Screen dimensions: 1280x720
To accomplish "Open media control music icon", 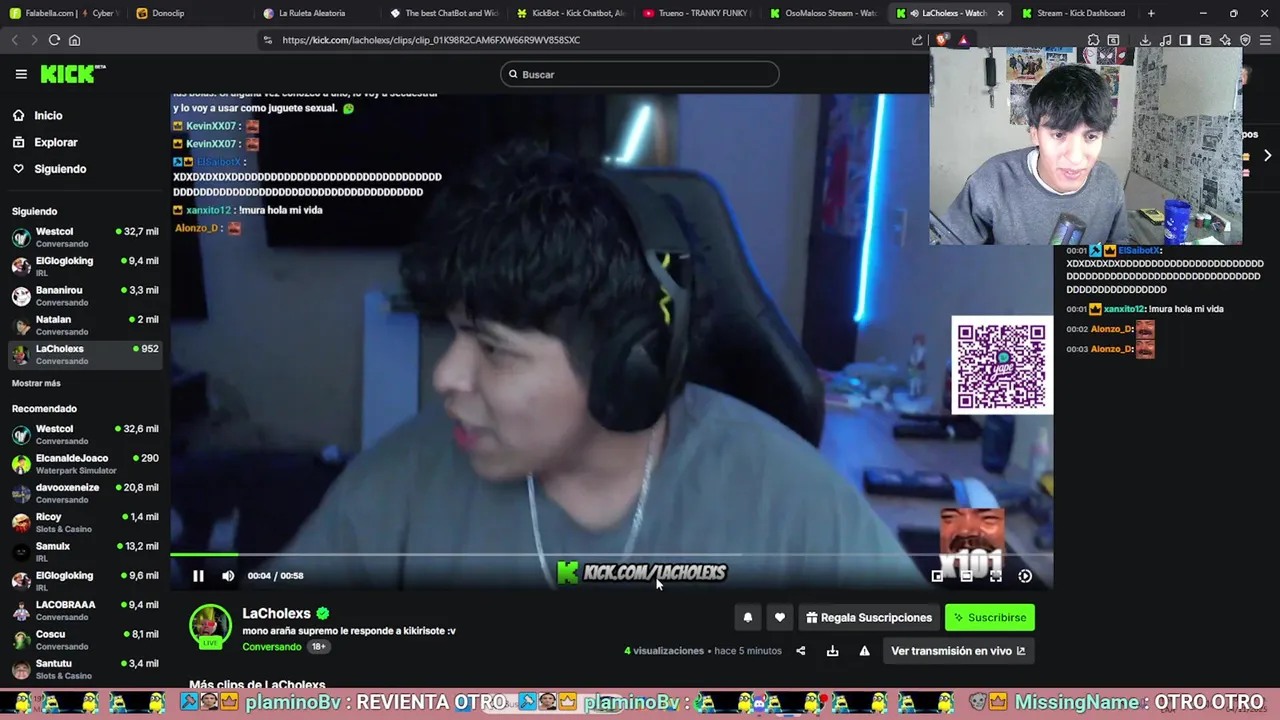I will (x=1165, y=40).
